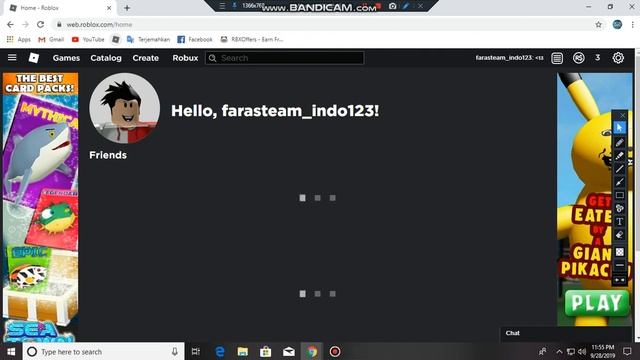Select the Bandicam eraser tool
The image size is (640, 360).
[x=619, y=235]
